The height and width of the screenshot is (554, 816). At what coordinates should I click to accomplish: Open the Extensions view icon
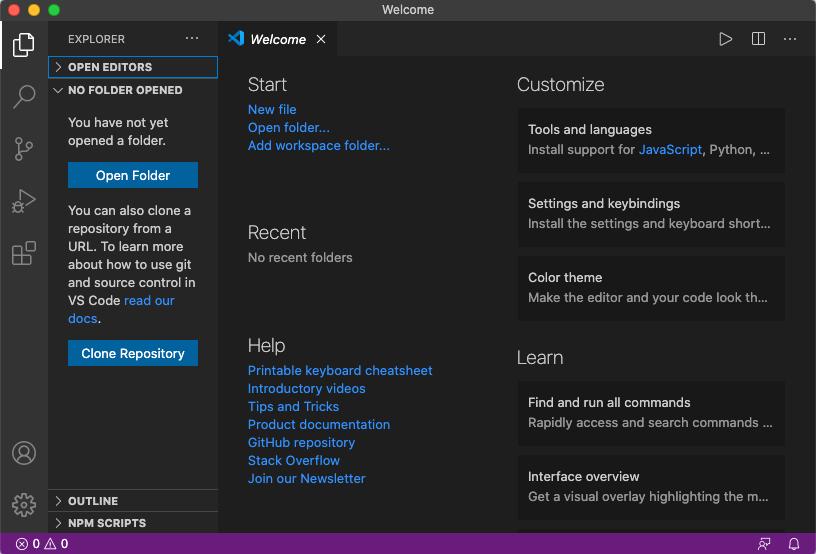point(23,253)
